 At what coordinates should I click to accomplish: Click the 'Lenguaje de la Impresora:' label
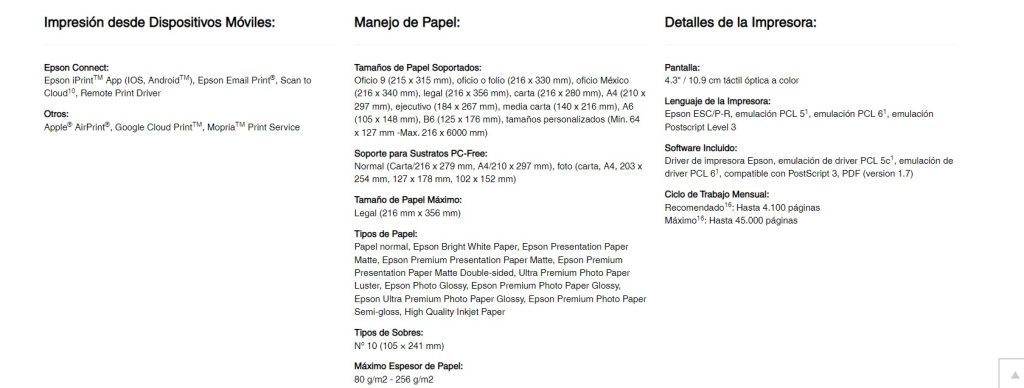(718, 101)
